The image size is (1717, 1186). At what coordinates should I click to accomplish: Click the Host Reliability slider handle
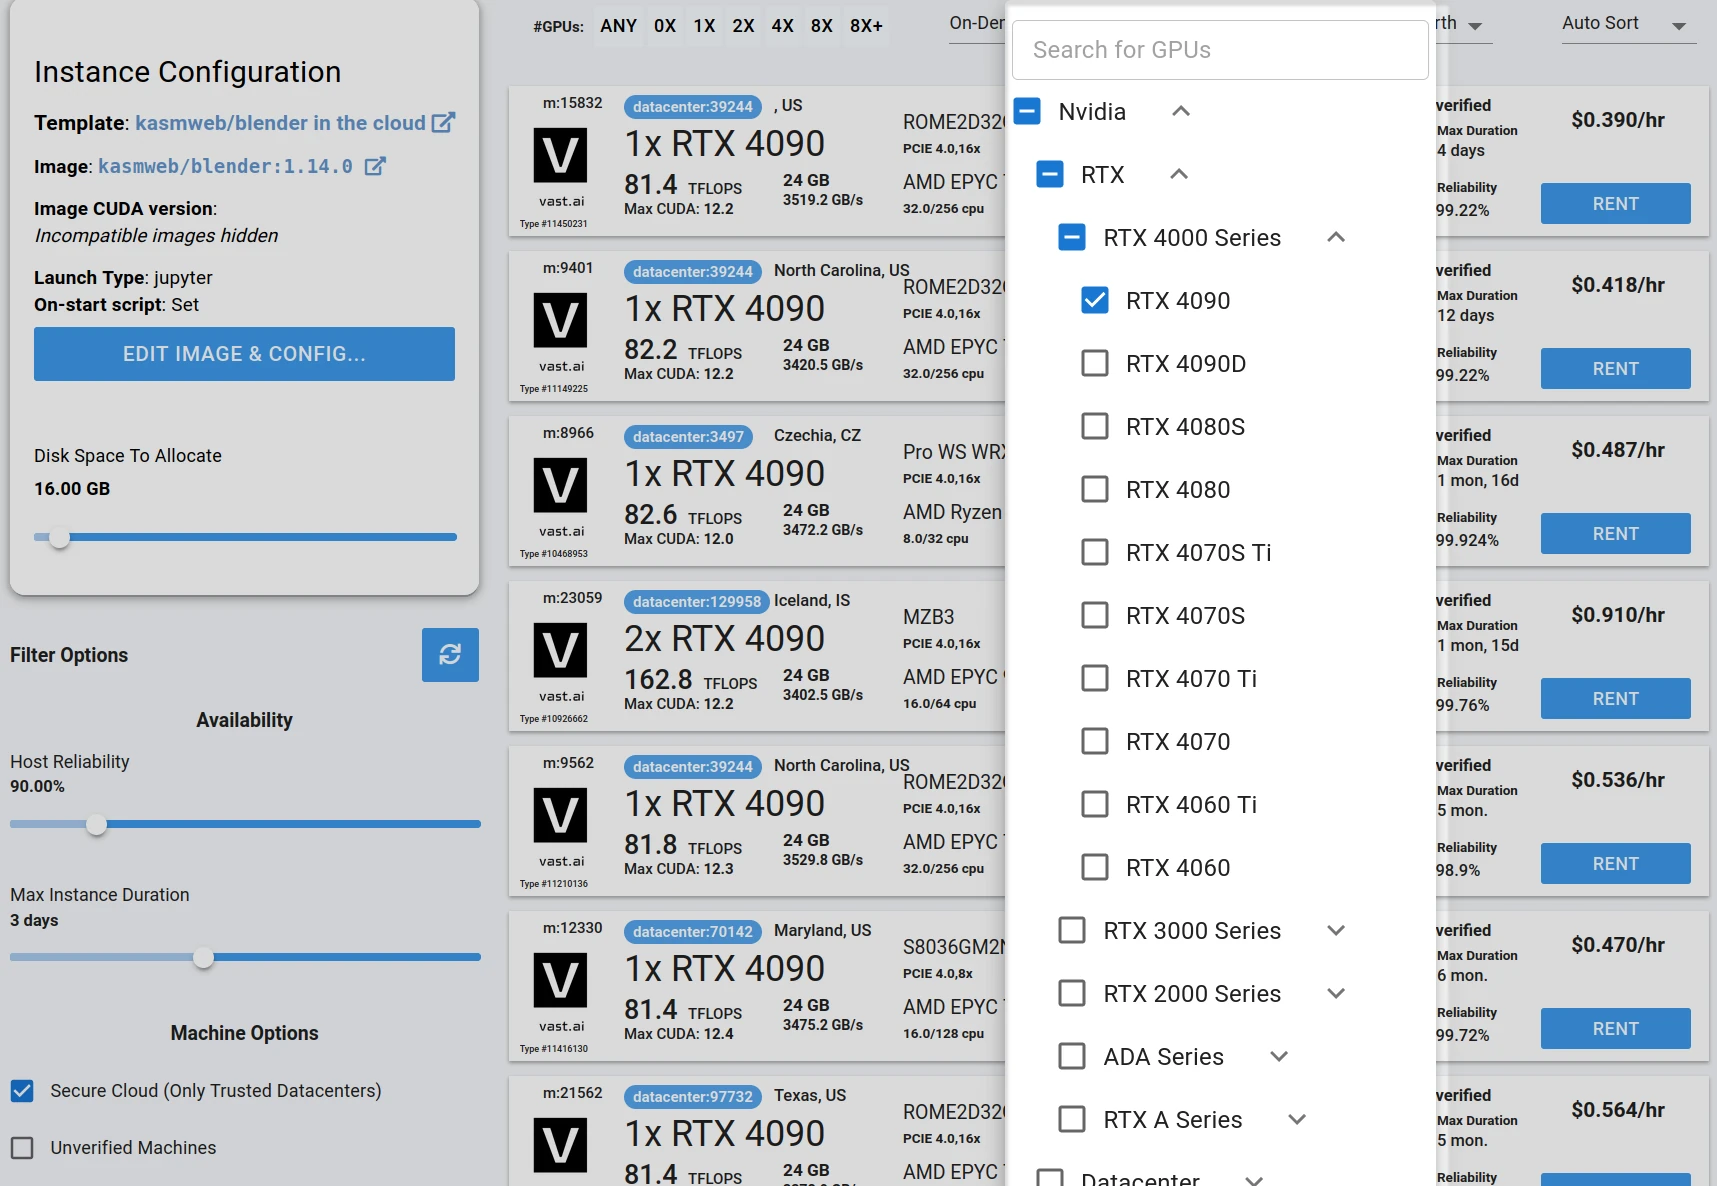pyautogui.click(x=96, y=824)
